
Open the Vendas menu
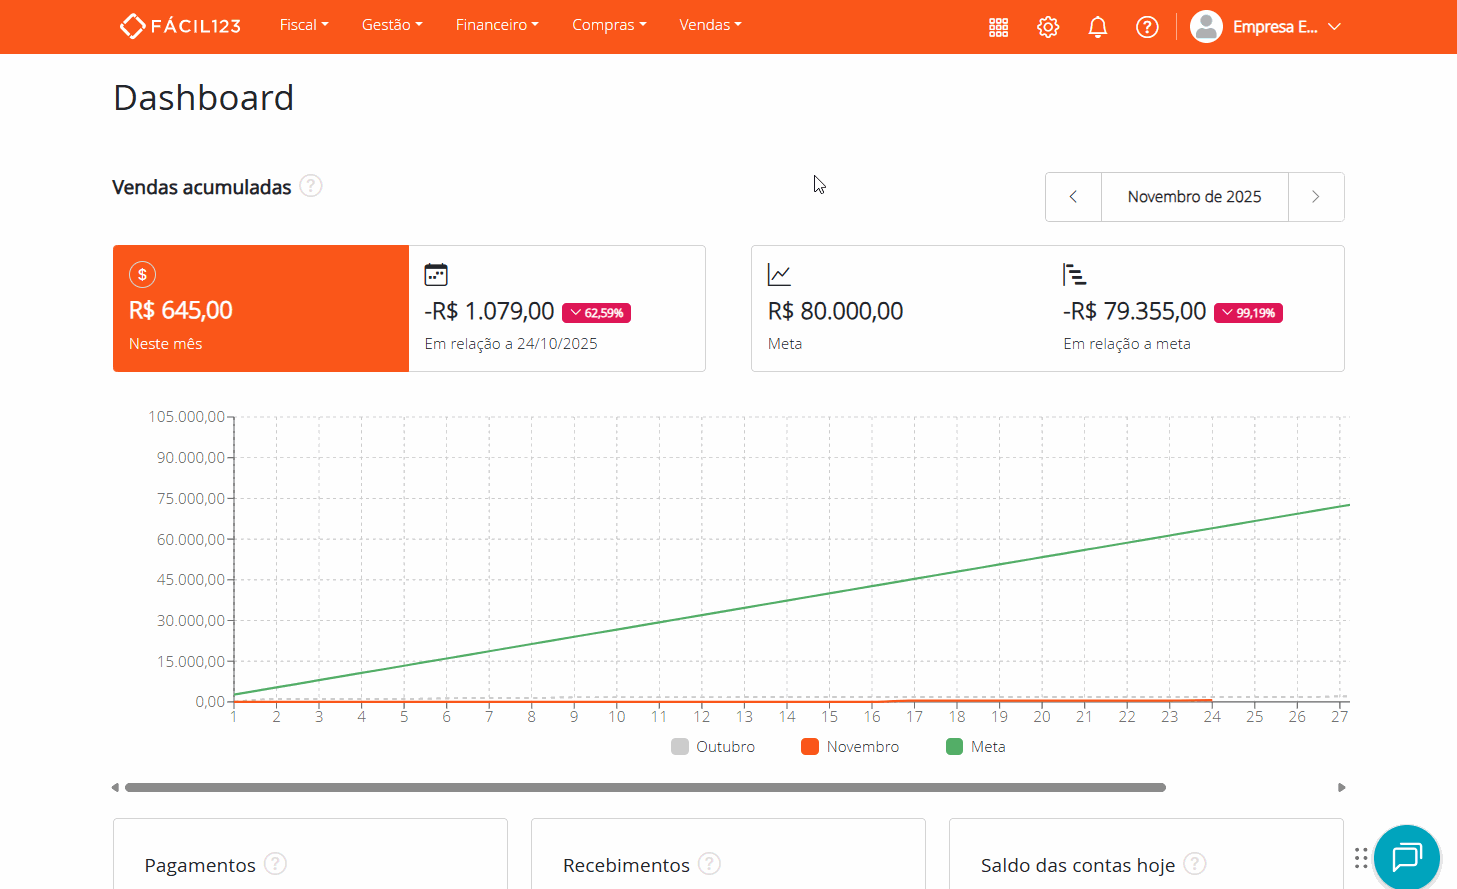710,25
